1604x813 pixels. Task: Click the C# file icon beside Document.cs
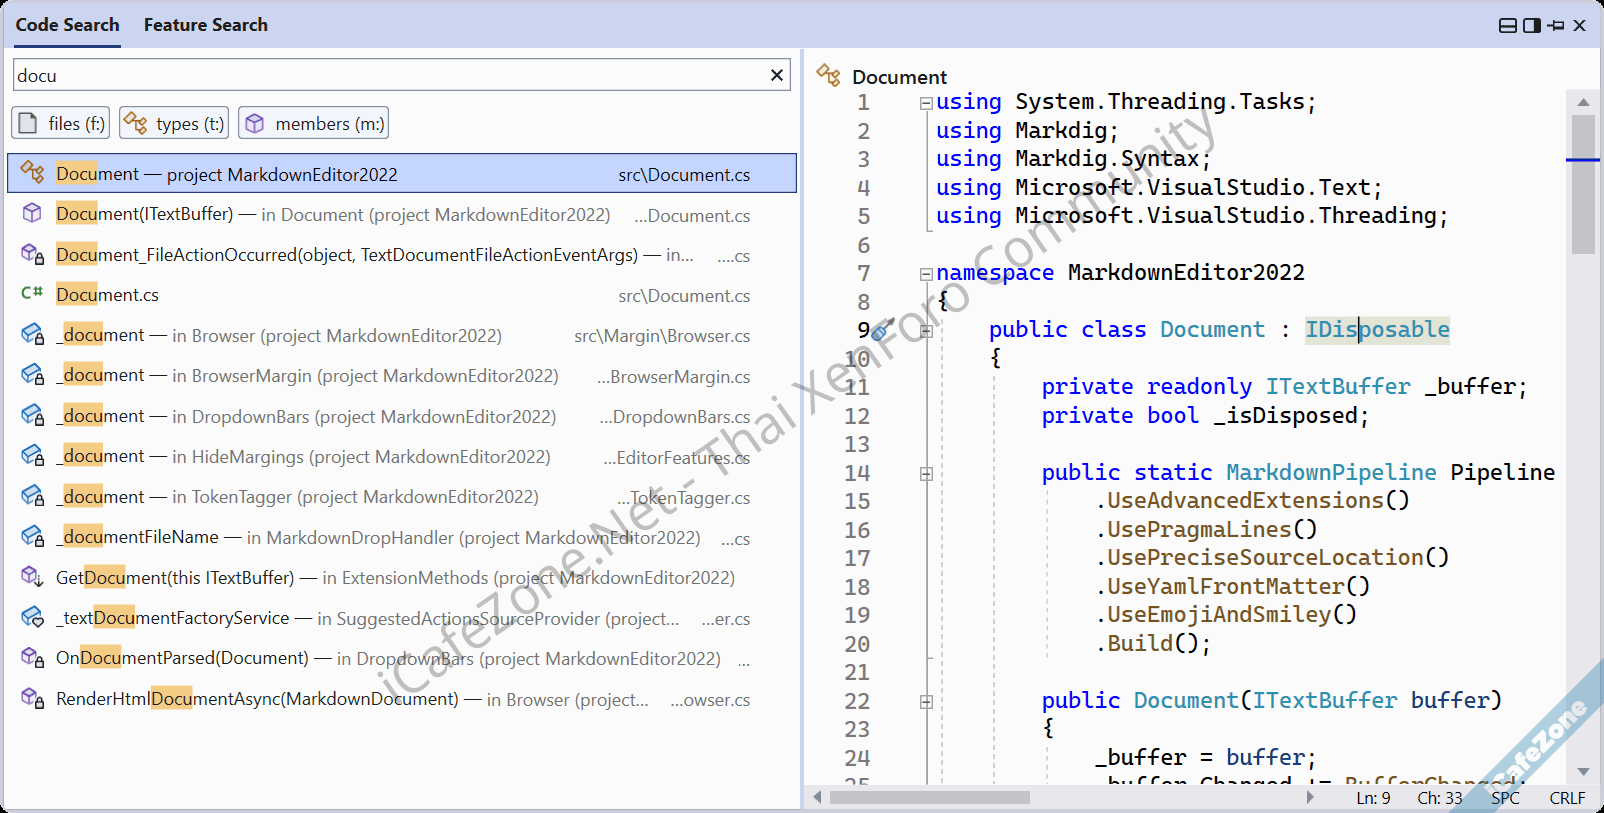32,293
